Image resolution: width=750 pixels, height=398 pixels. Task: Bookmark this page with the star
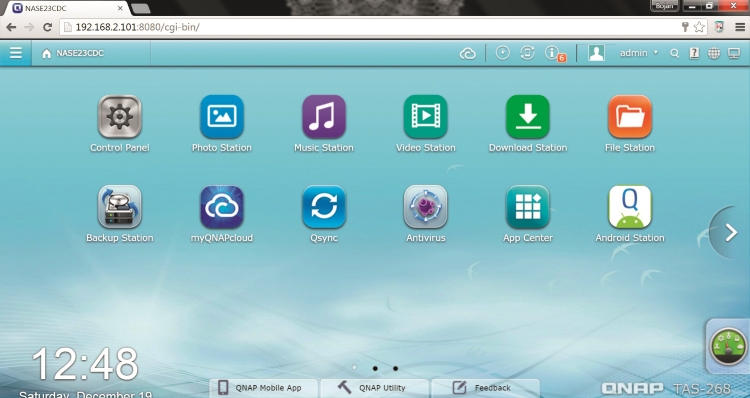click(699, 27)
